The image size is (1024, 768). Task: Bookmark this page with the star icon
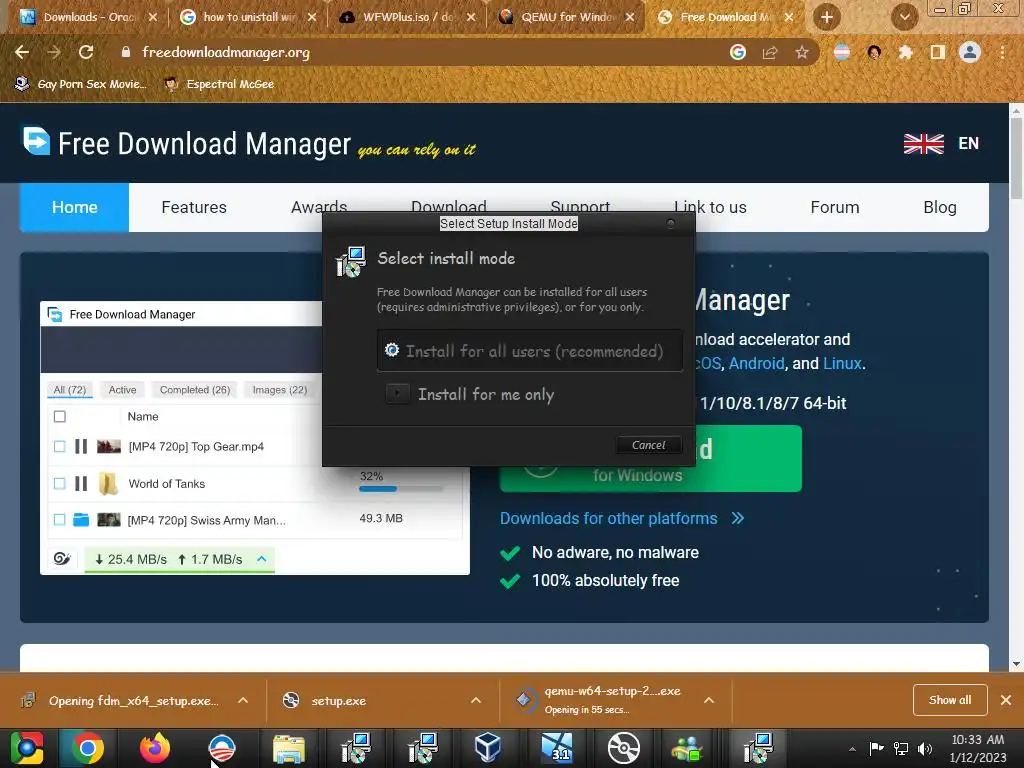[802, 52]
